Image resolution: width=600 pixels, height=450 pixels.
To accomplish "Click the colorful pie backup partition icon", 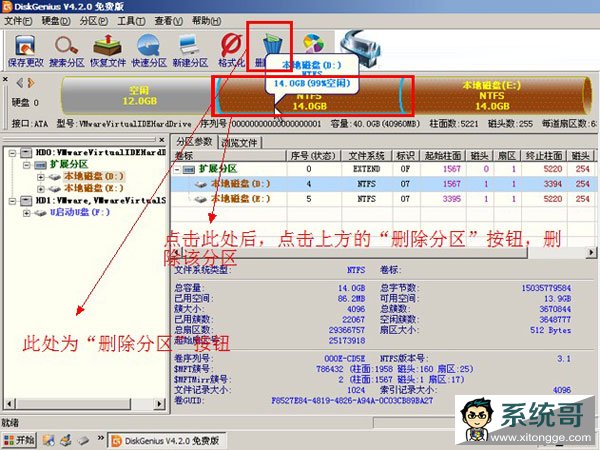I will [313, 43].
